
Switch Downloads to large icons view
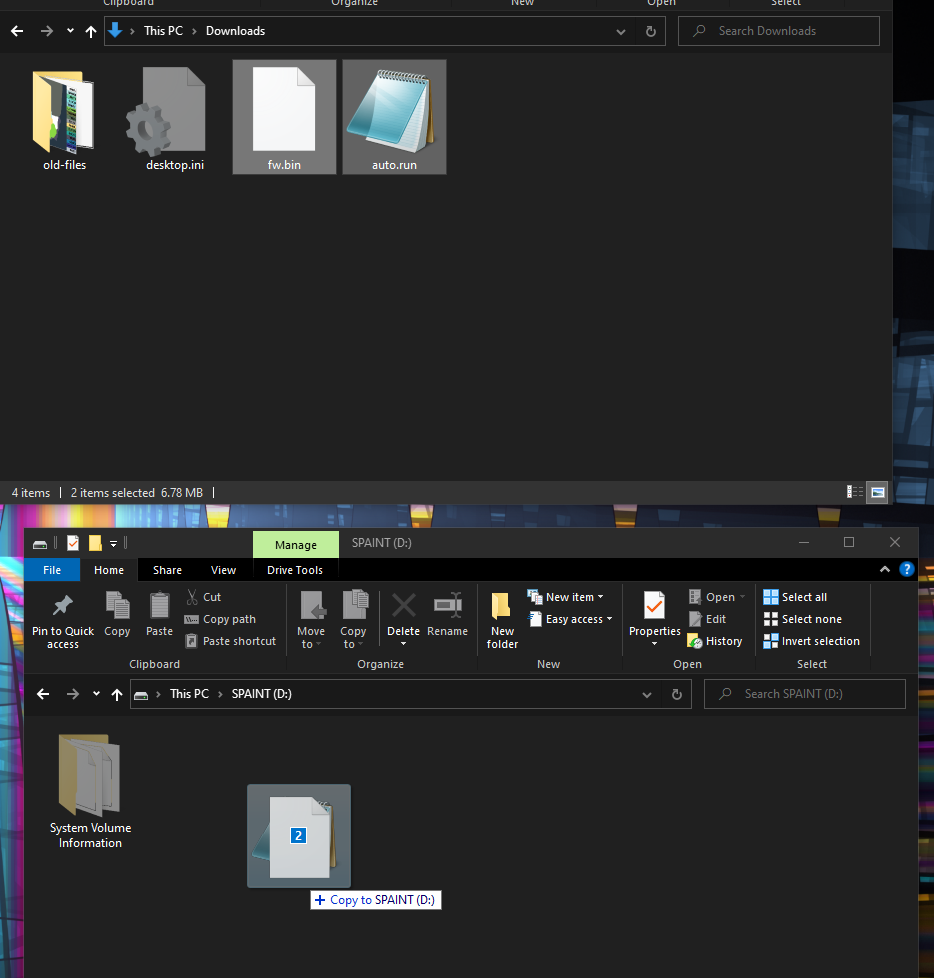point(877,492)
